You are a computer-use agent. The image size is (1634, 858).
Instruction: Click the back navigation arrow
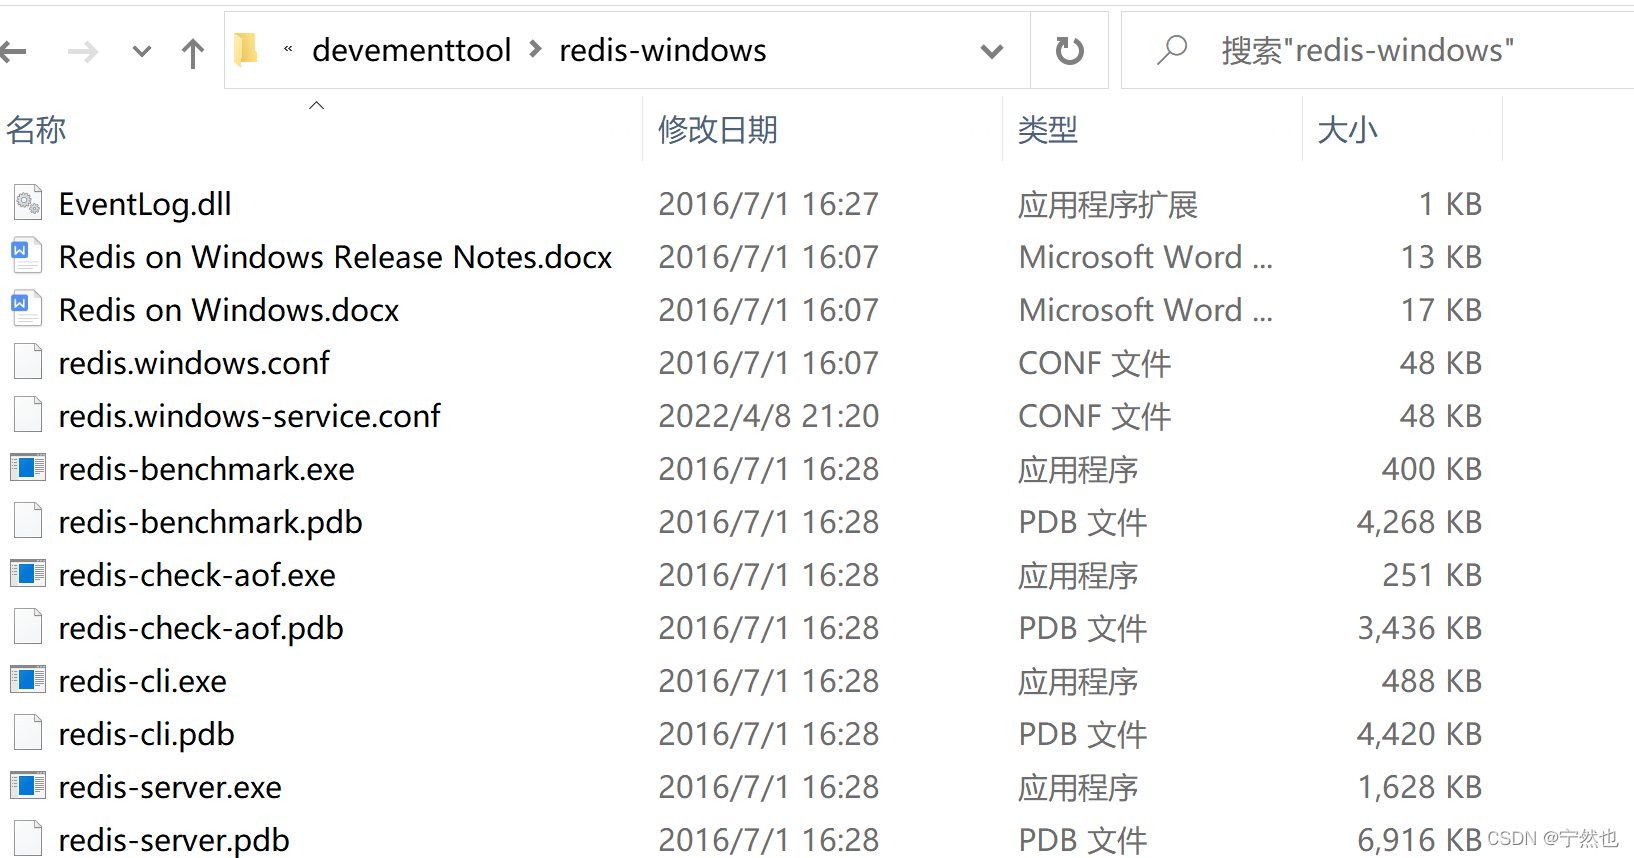[14, 51]
